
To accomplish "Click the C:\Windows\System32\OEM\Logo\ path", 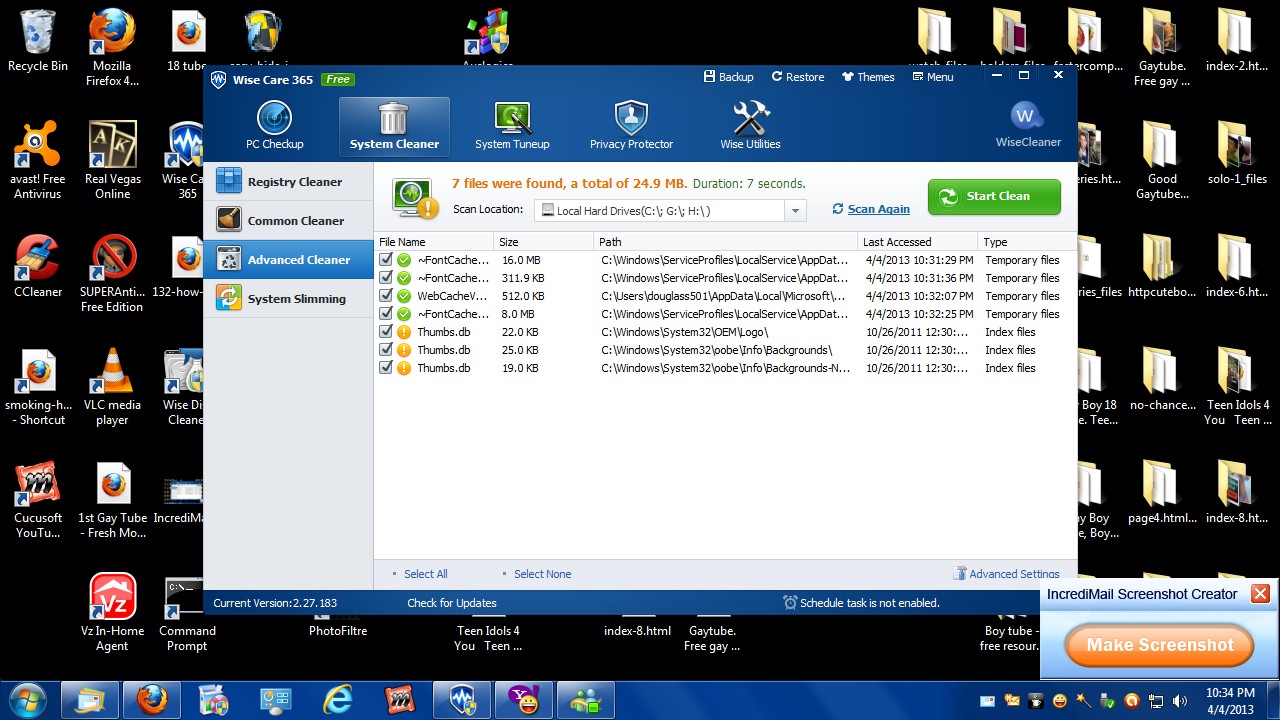I will pyautogui.click(x=684, y=332).
